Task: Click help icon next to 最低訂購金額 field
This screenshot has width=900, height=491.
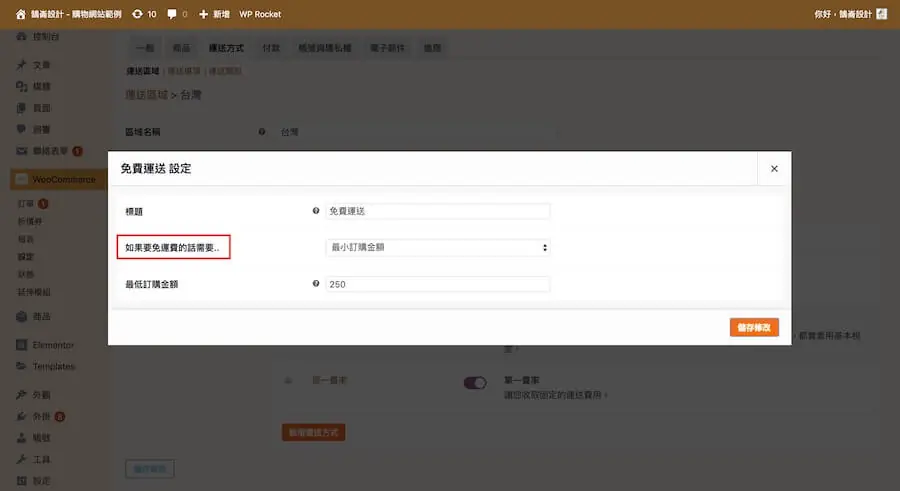Action: coord(316,284)
